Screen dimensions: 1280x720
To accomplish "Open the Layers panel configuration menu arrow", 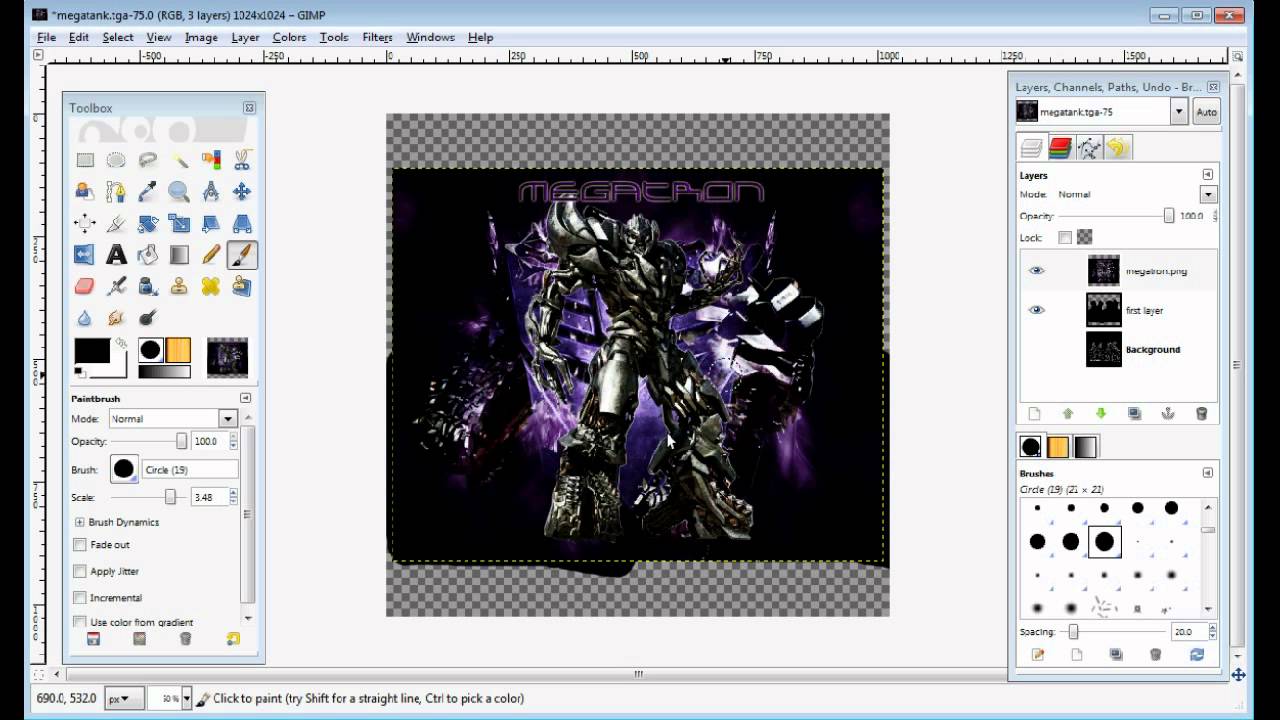I will click(1208, 175).
